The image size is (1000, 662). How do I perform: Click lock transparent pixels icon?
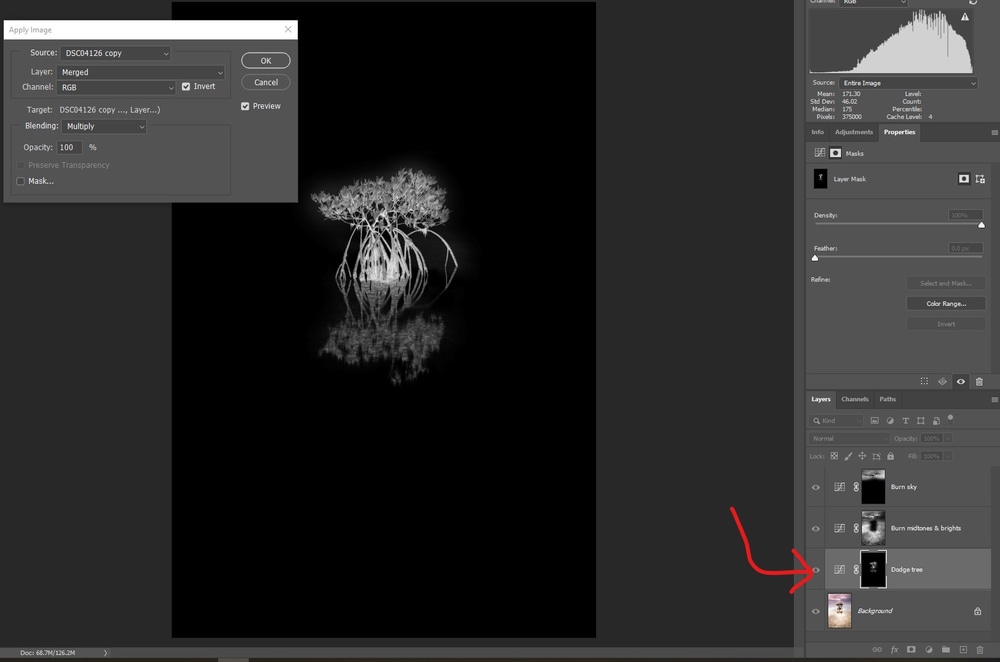(834, 456)
